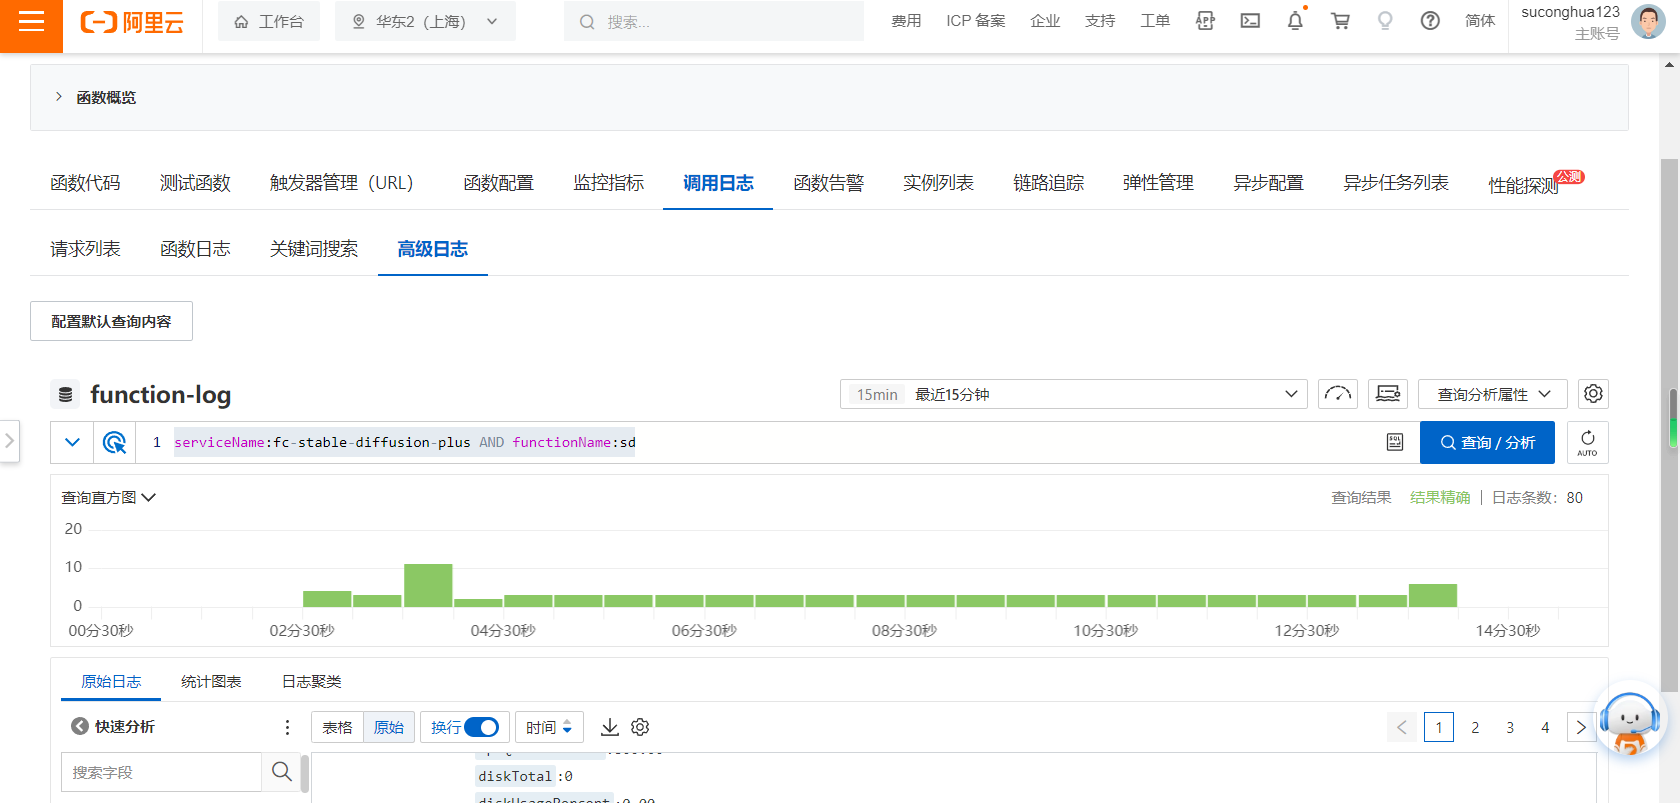Switch to the 关键词搜索 sub-tab
This screenshot has height=803, width=1680.
[314, 249]
